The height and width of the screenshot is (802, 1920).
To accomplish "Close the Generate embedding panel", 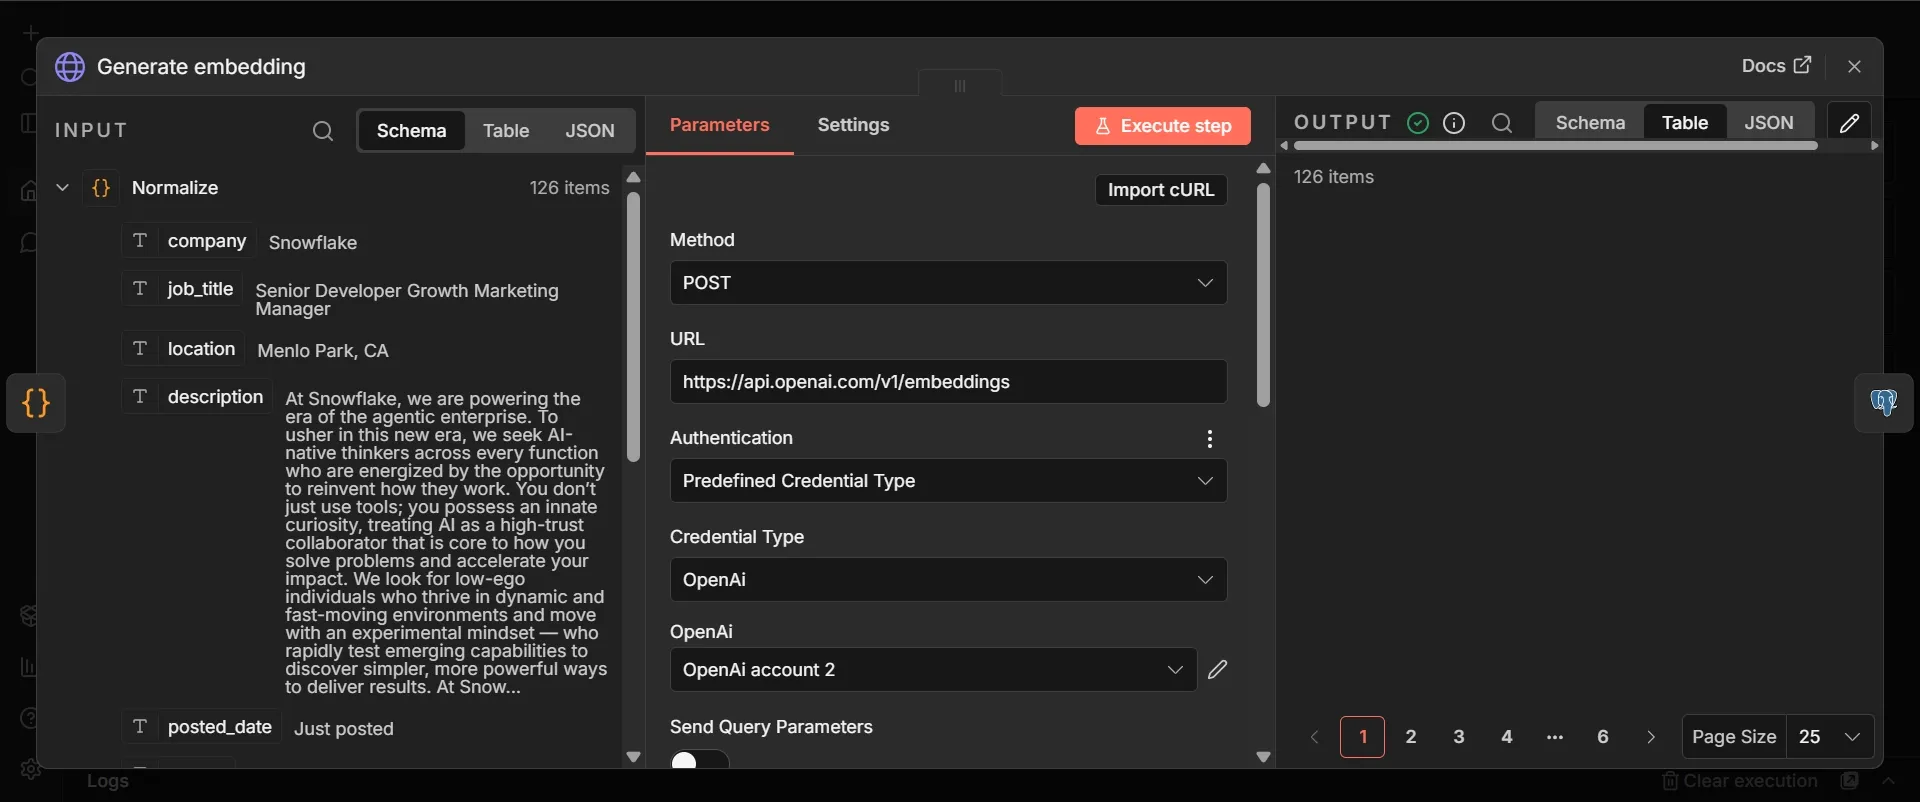I will (x=1854, y=66).
